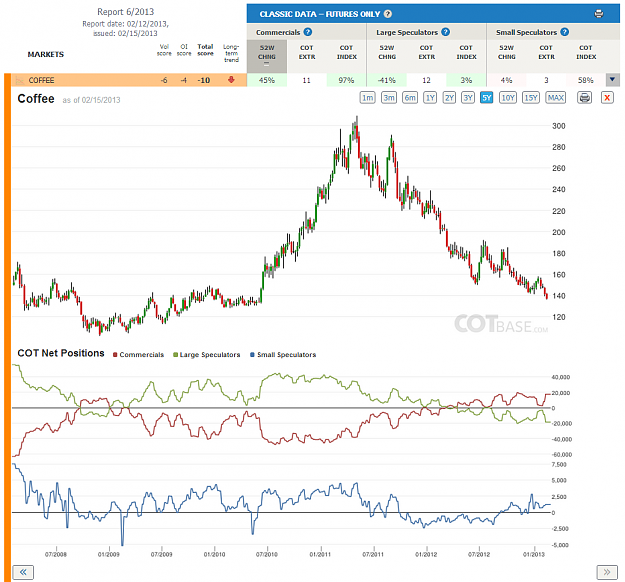The image size is (625, 582).
Task: Switch chart range to 10Y
Action: 508,98
